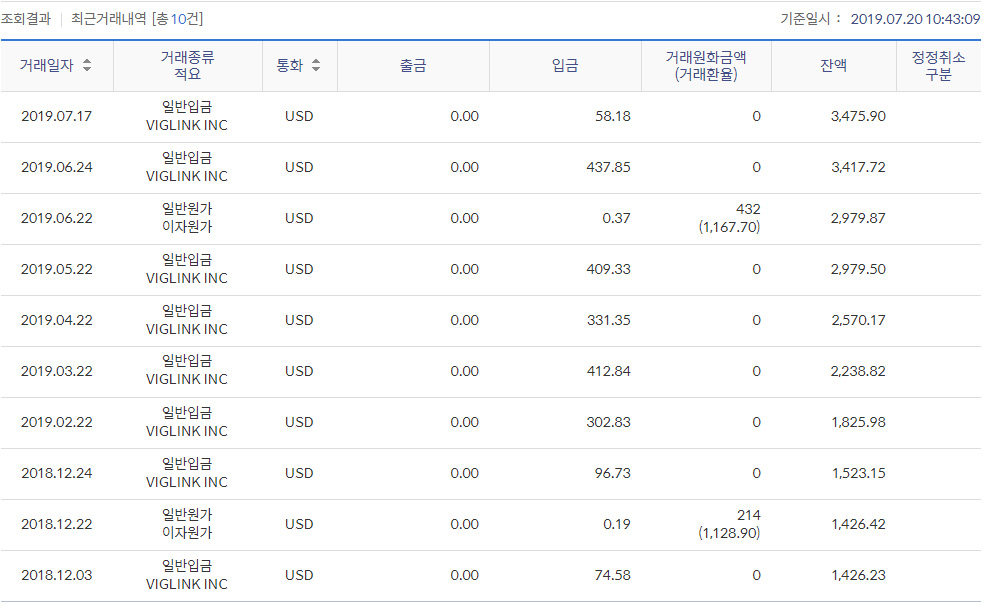The height and width of the screenshot is (605, 988).
Task: Click balance 2,570.17
Action: [858, 320]
